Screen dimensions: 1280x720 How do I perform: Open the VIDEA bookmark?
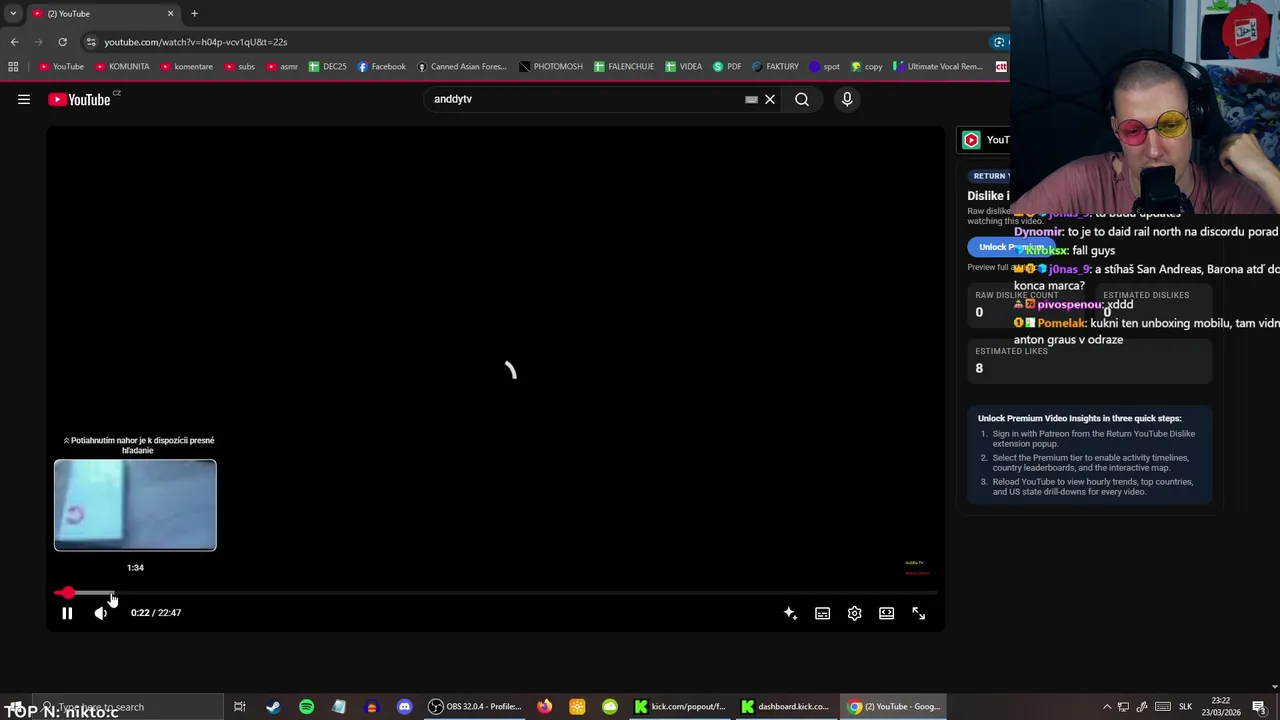(x=683, y=67)
